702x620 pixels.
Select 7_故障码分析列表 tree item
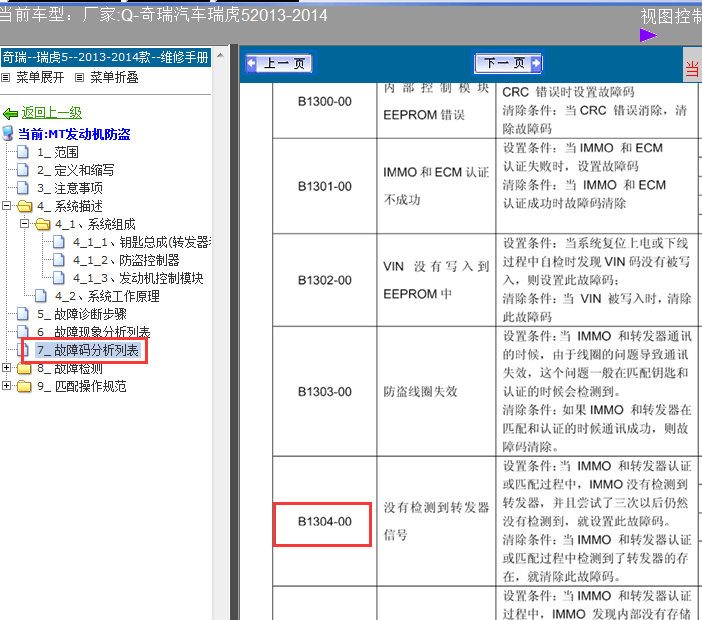point(88,351)
